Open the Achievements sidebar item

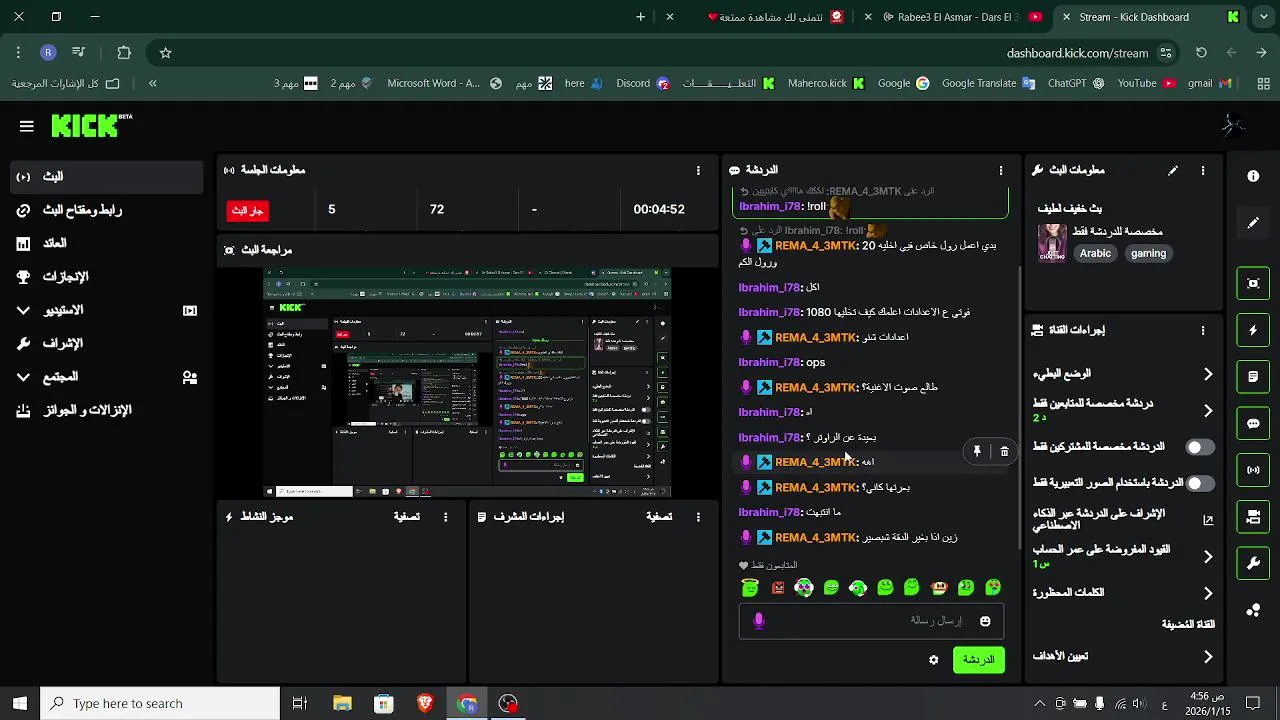pos(107,277)
